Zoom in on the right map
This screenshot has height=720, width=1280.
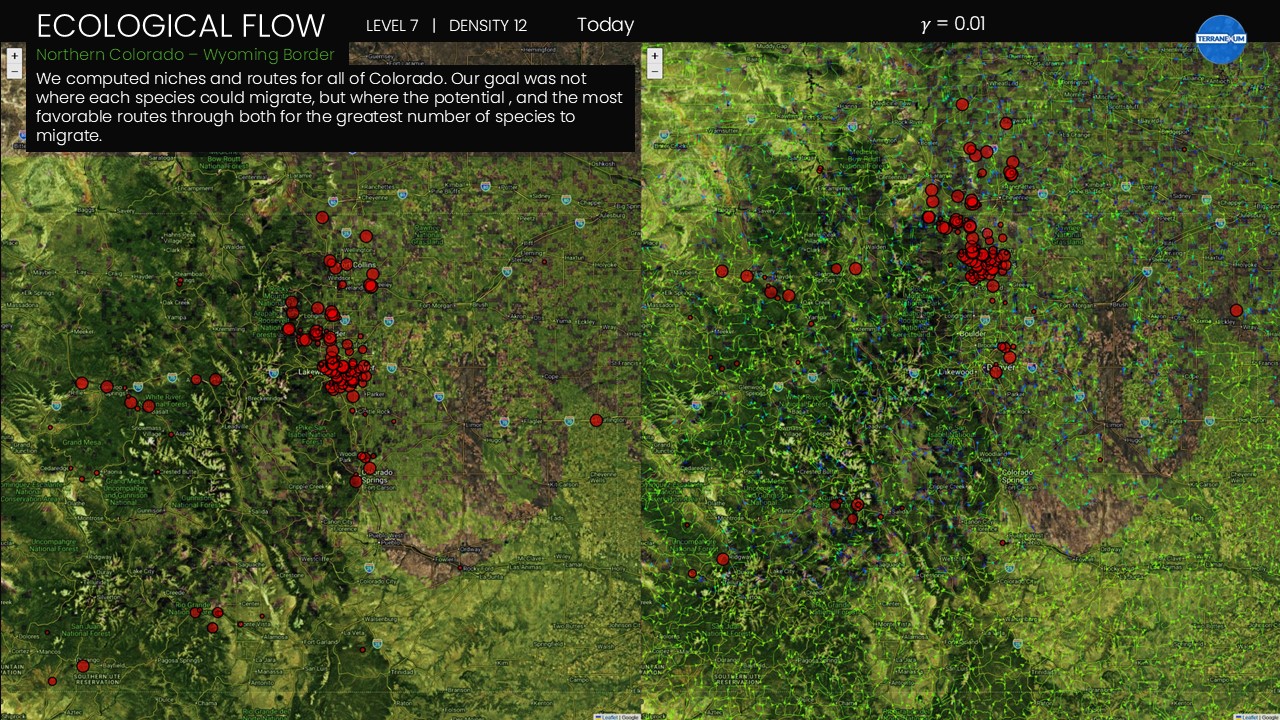point(654,56)
